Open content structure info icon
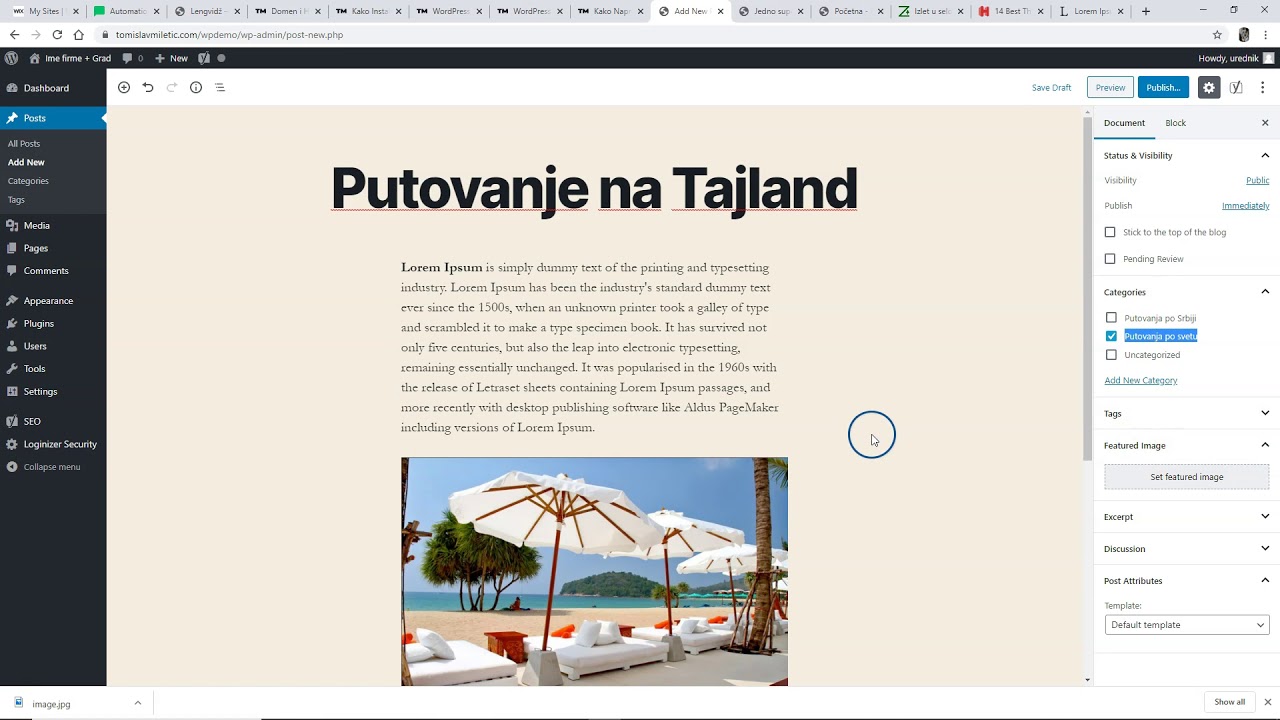The width and height of the screenshot is (1280, 720). [196, 87]
